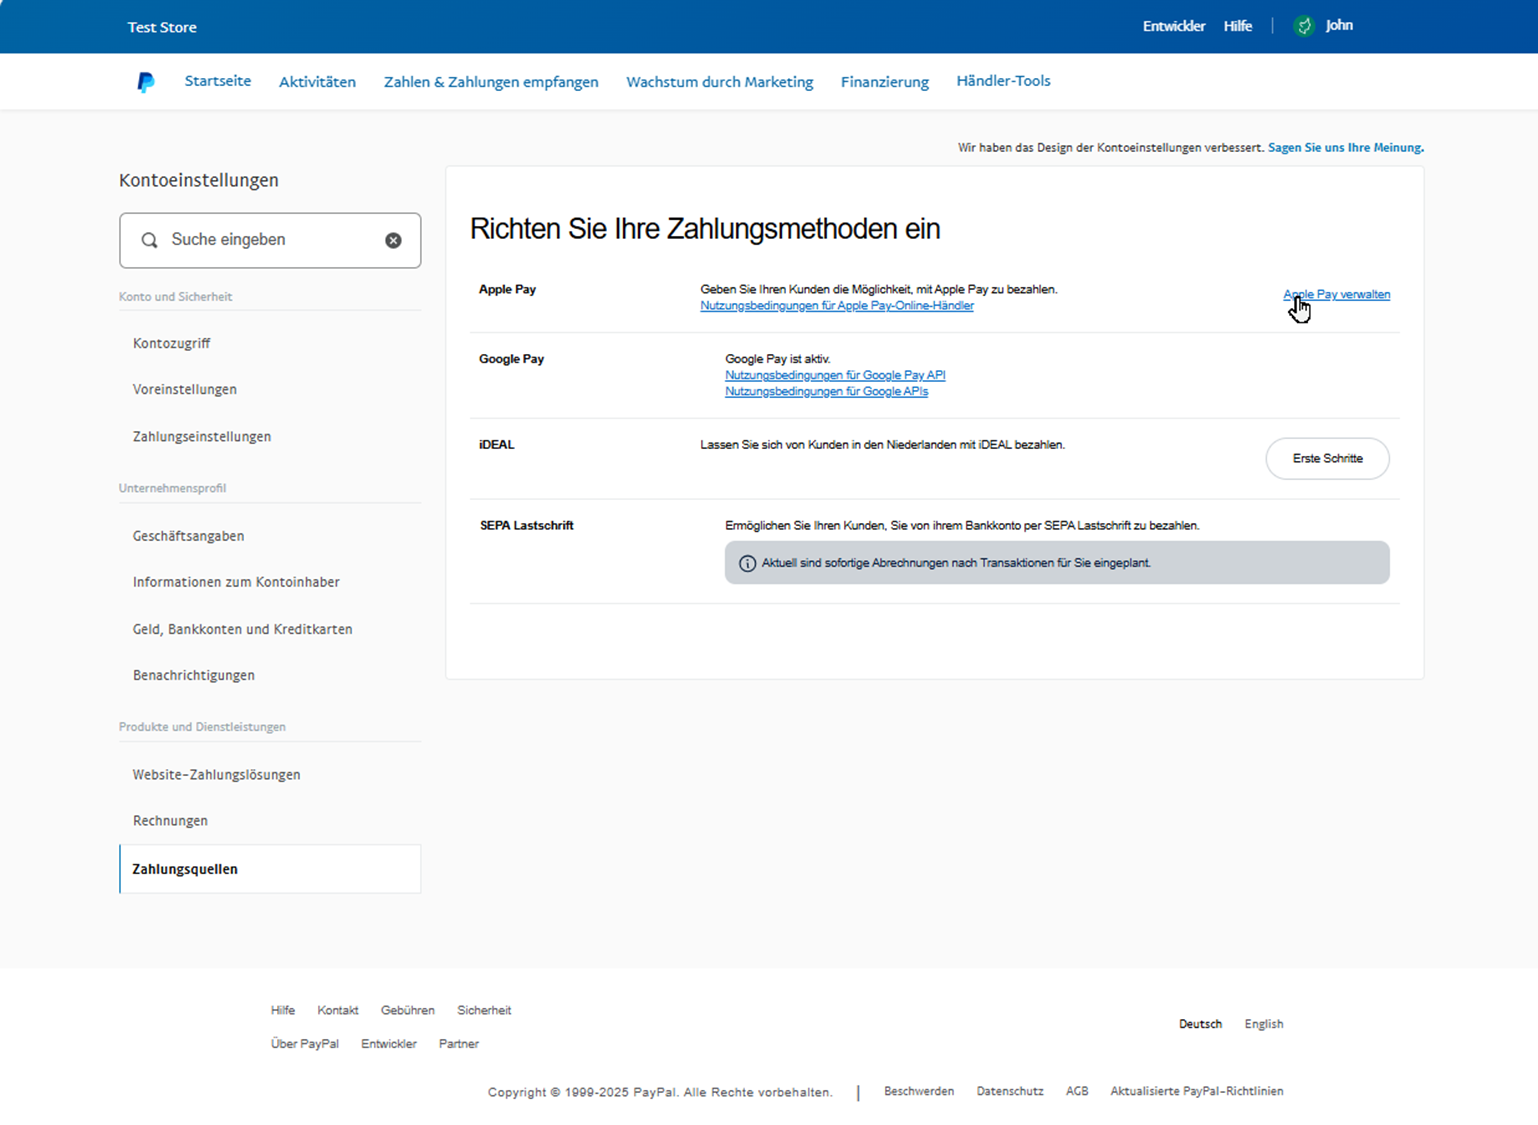The height and width of the screenshot is (1125, 1538).
Task: Open the Apple Pay verwalten link
Action: [1336, 294]
